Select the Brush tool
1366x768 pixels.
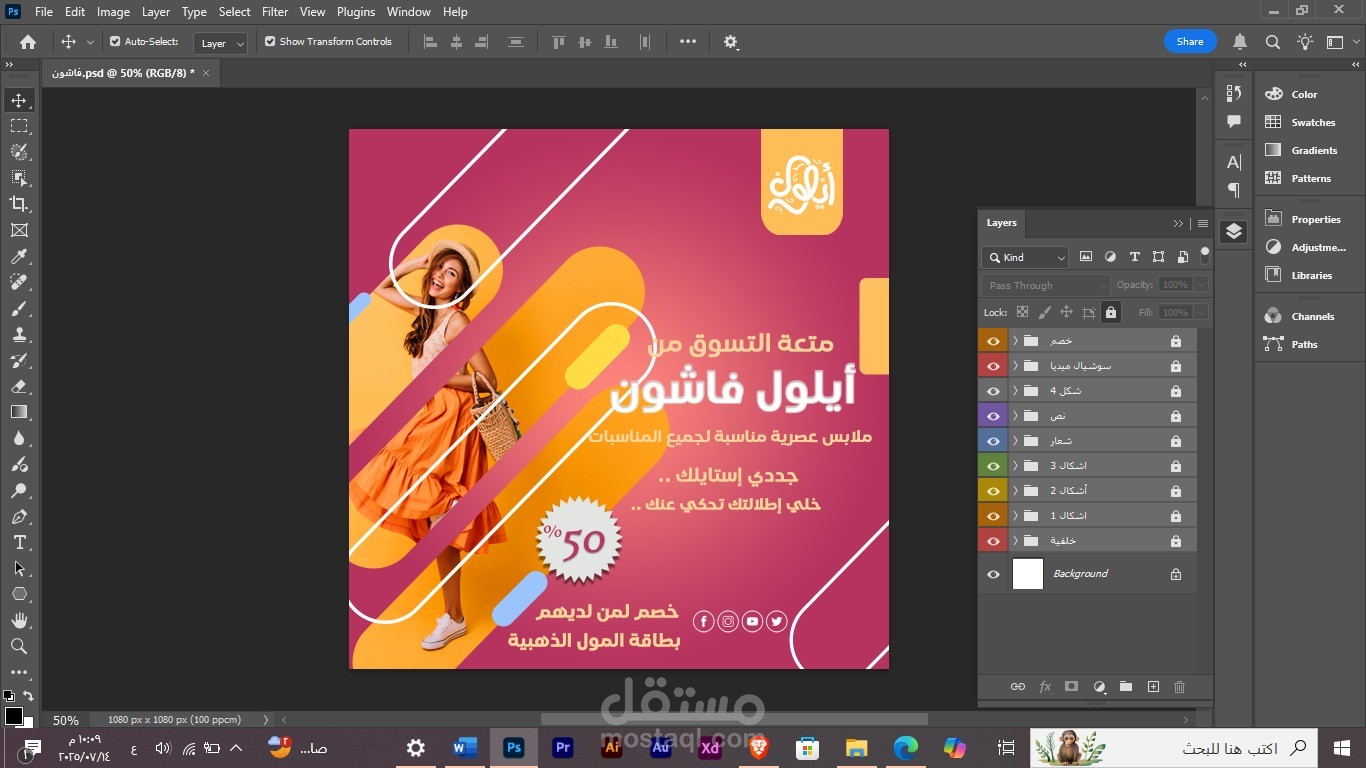pyautogui.click(x=19, y=309)
